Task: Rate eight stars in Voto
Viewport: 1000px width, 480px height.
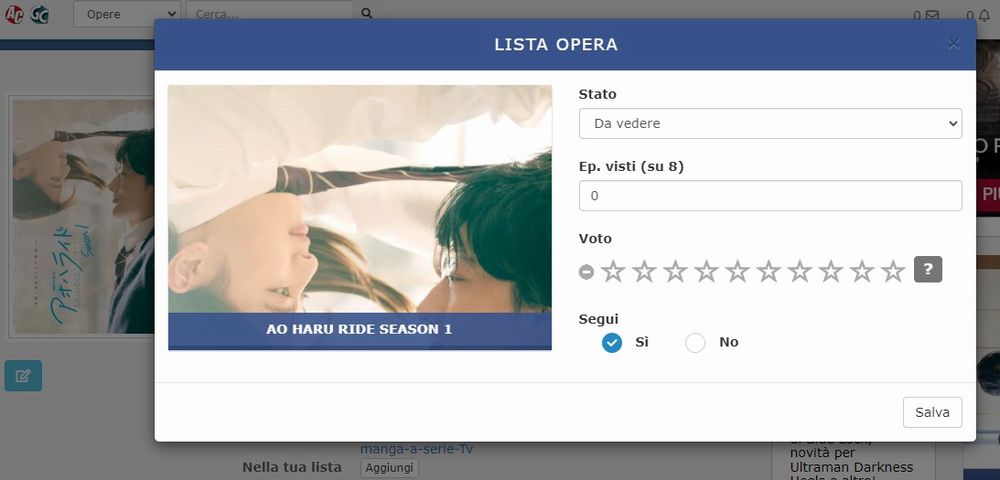Action: click(x=831, y=271)
